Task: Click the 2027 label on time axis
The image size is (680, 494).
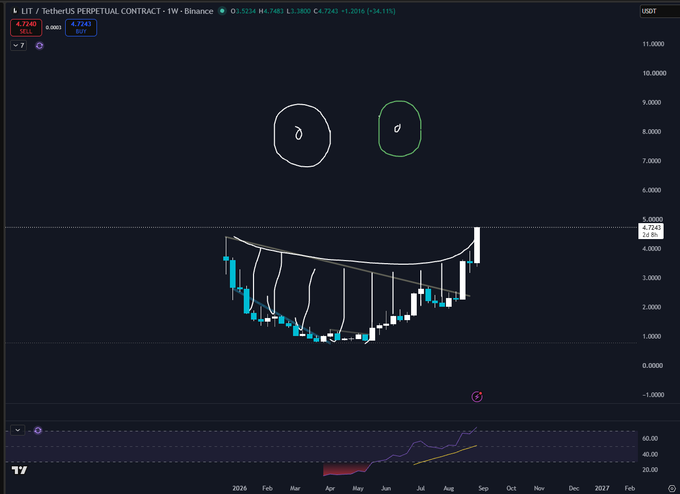Action: [x=602, y=488]
